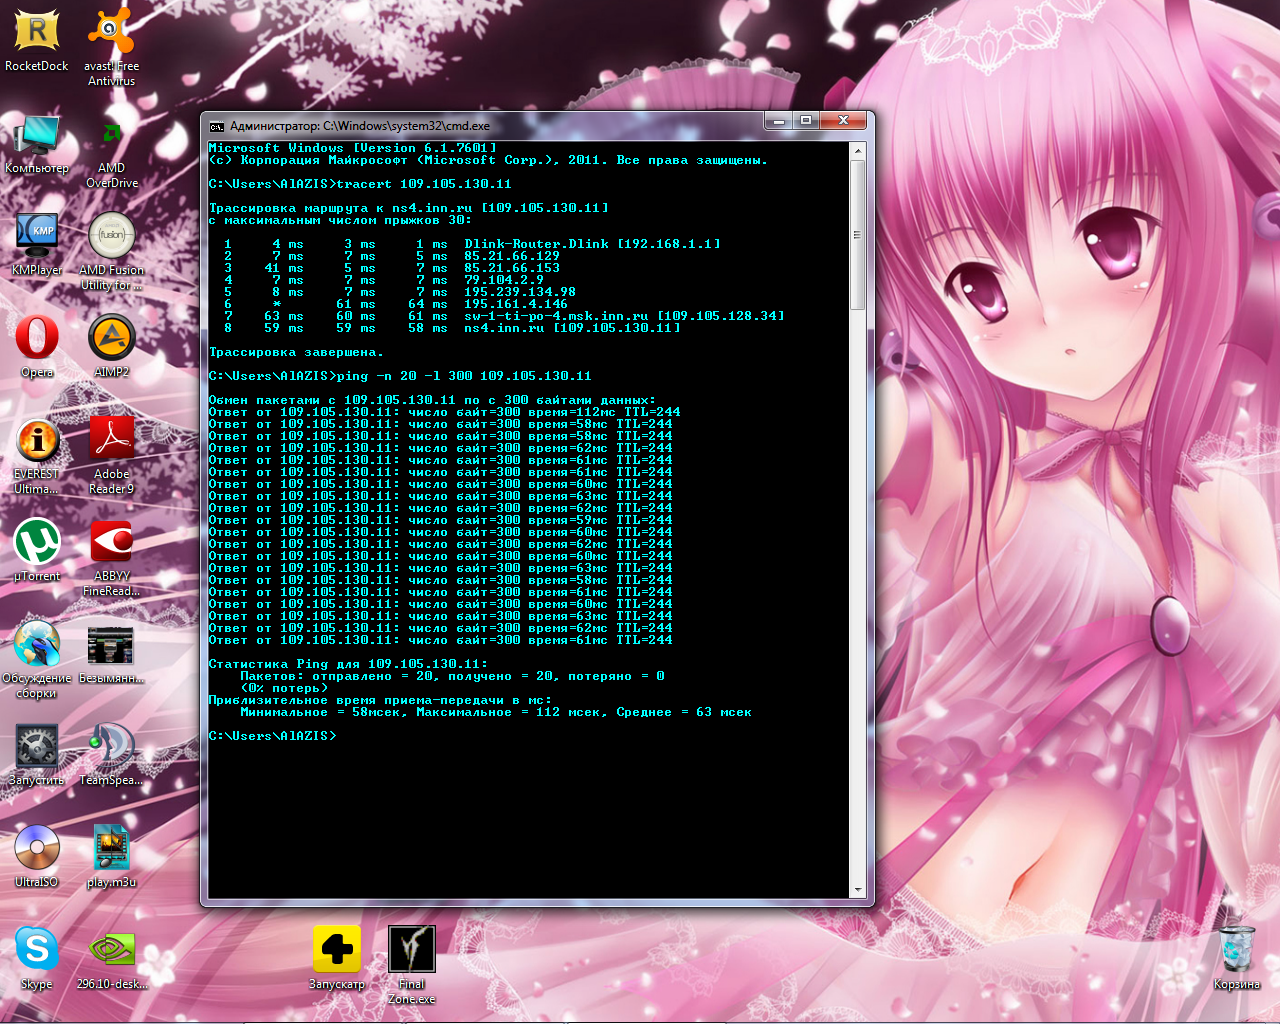
Task: Select the play.m3u playlist file
Action: (x=111, y=857)
